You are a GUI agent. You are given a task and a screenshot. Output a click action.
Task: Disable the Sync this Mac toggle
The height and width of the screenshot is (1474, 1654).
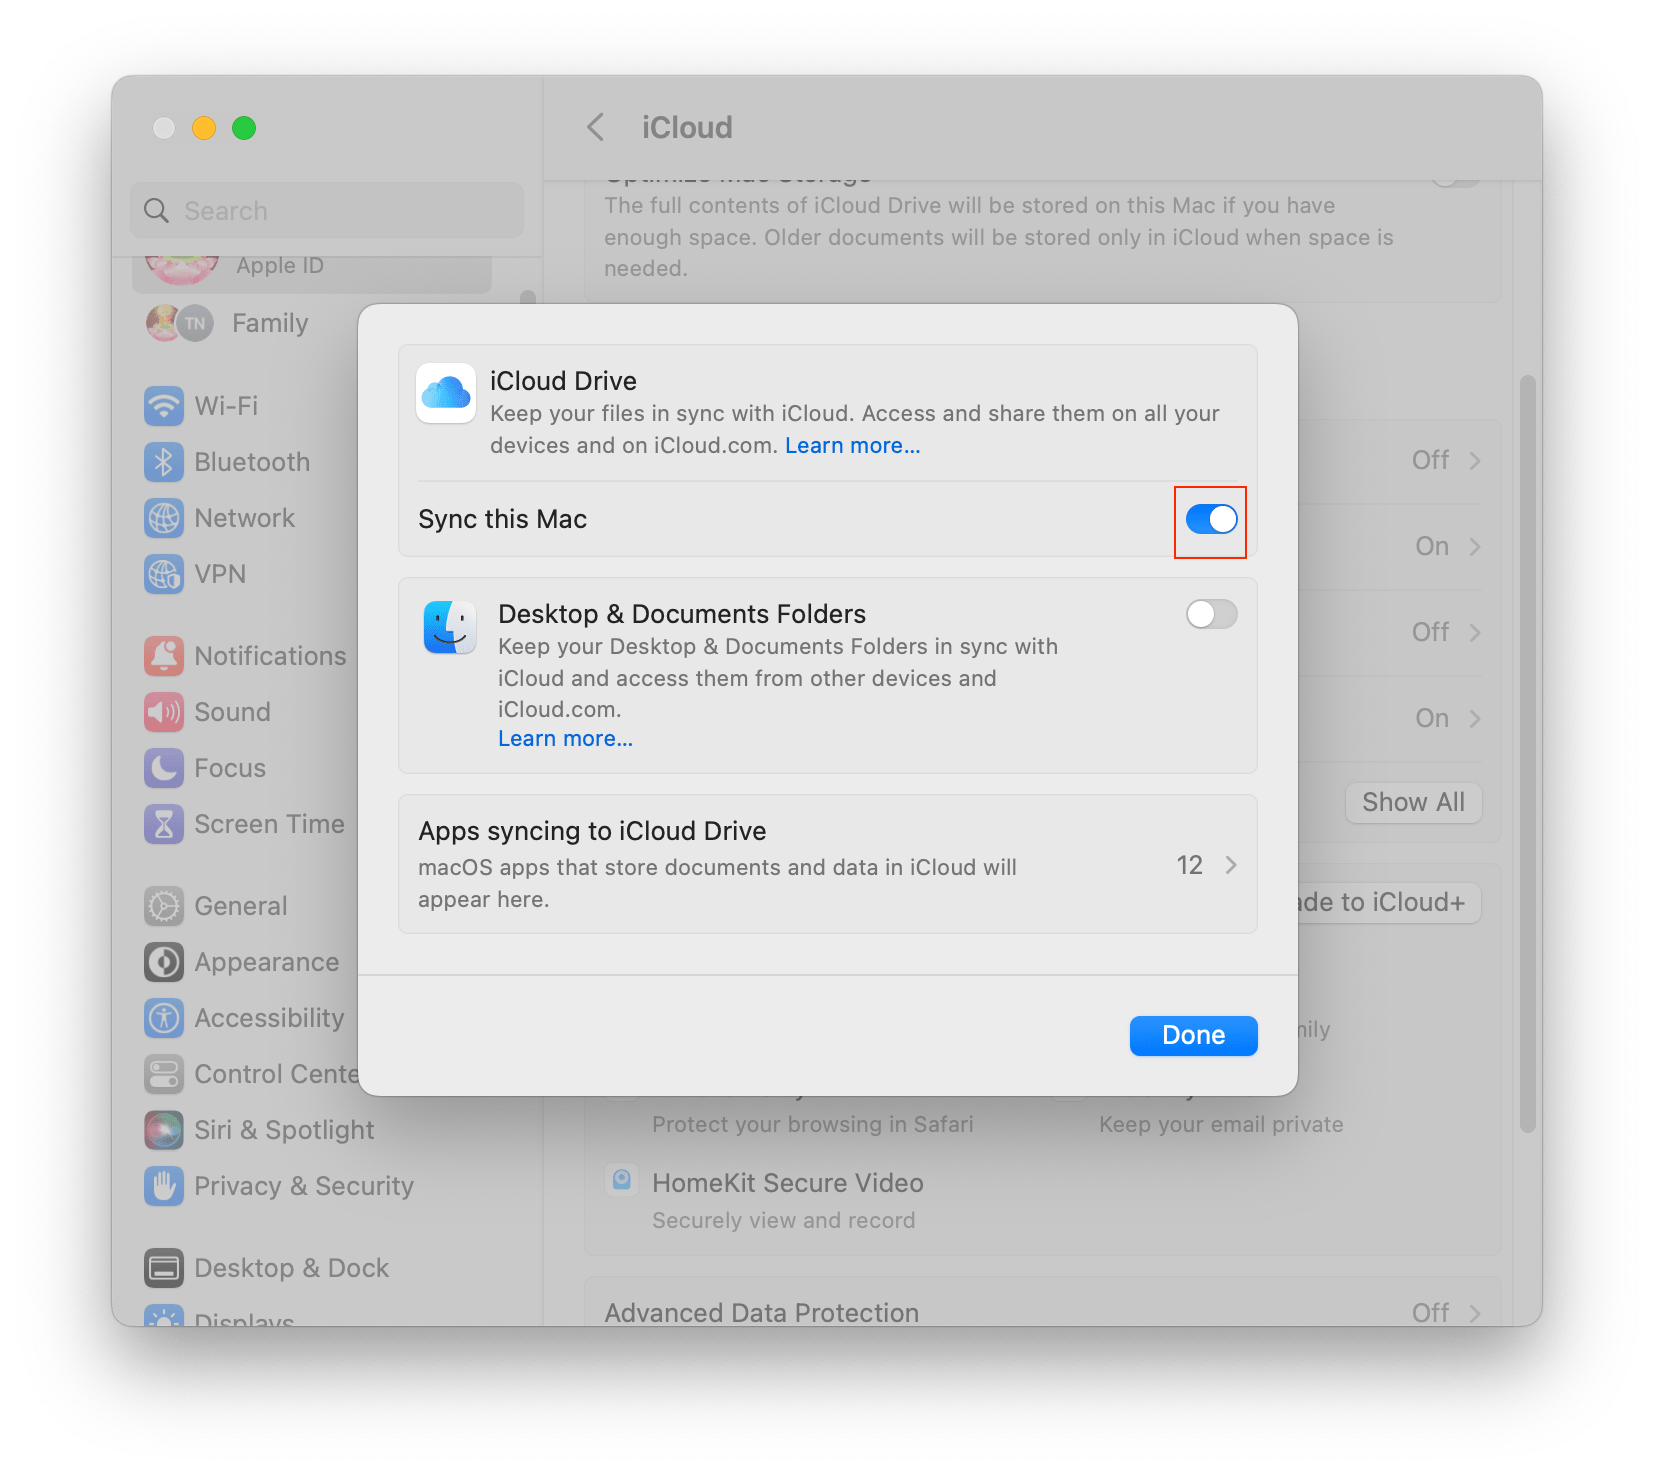click(x=1210, y=520)
